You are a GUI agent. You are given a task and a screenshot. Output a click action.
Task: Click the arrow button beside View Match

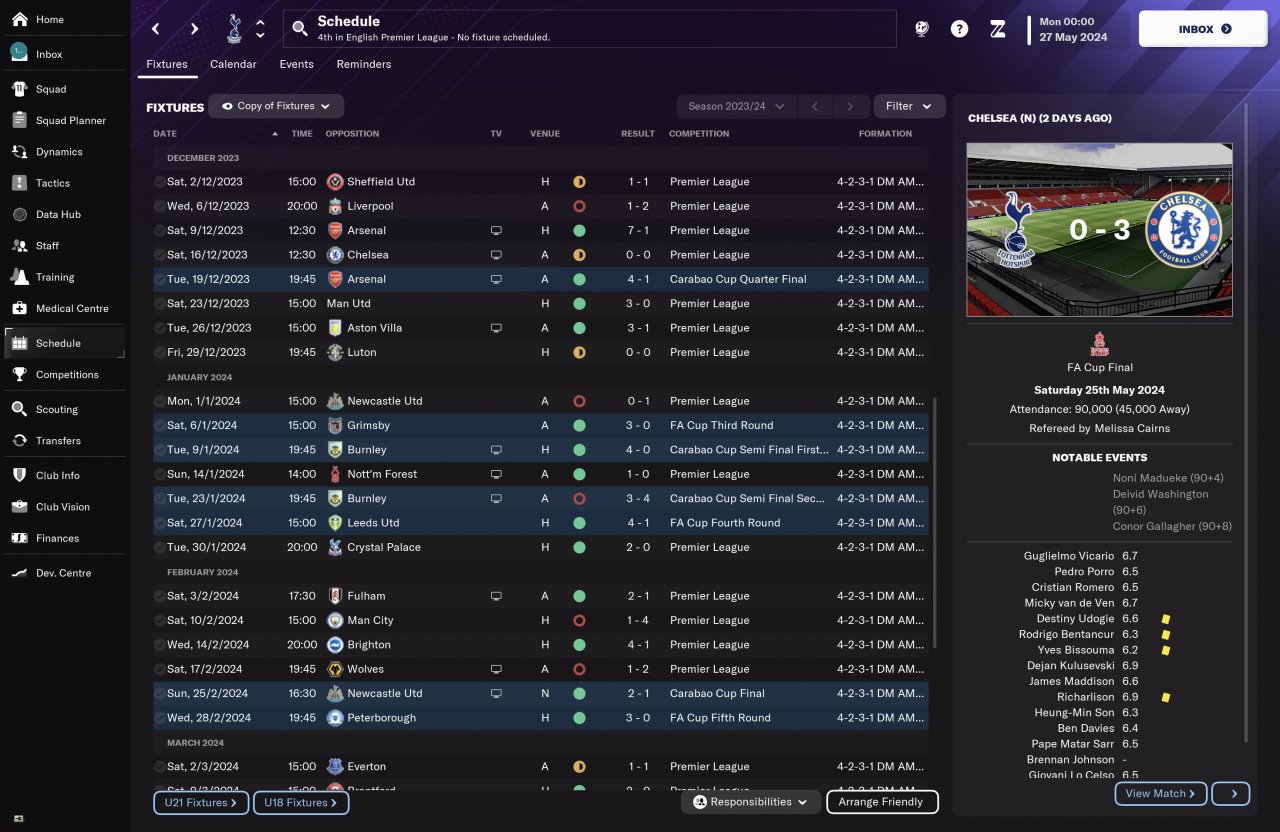click(1232, 794)
